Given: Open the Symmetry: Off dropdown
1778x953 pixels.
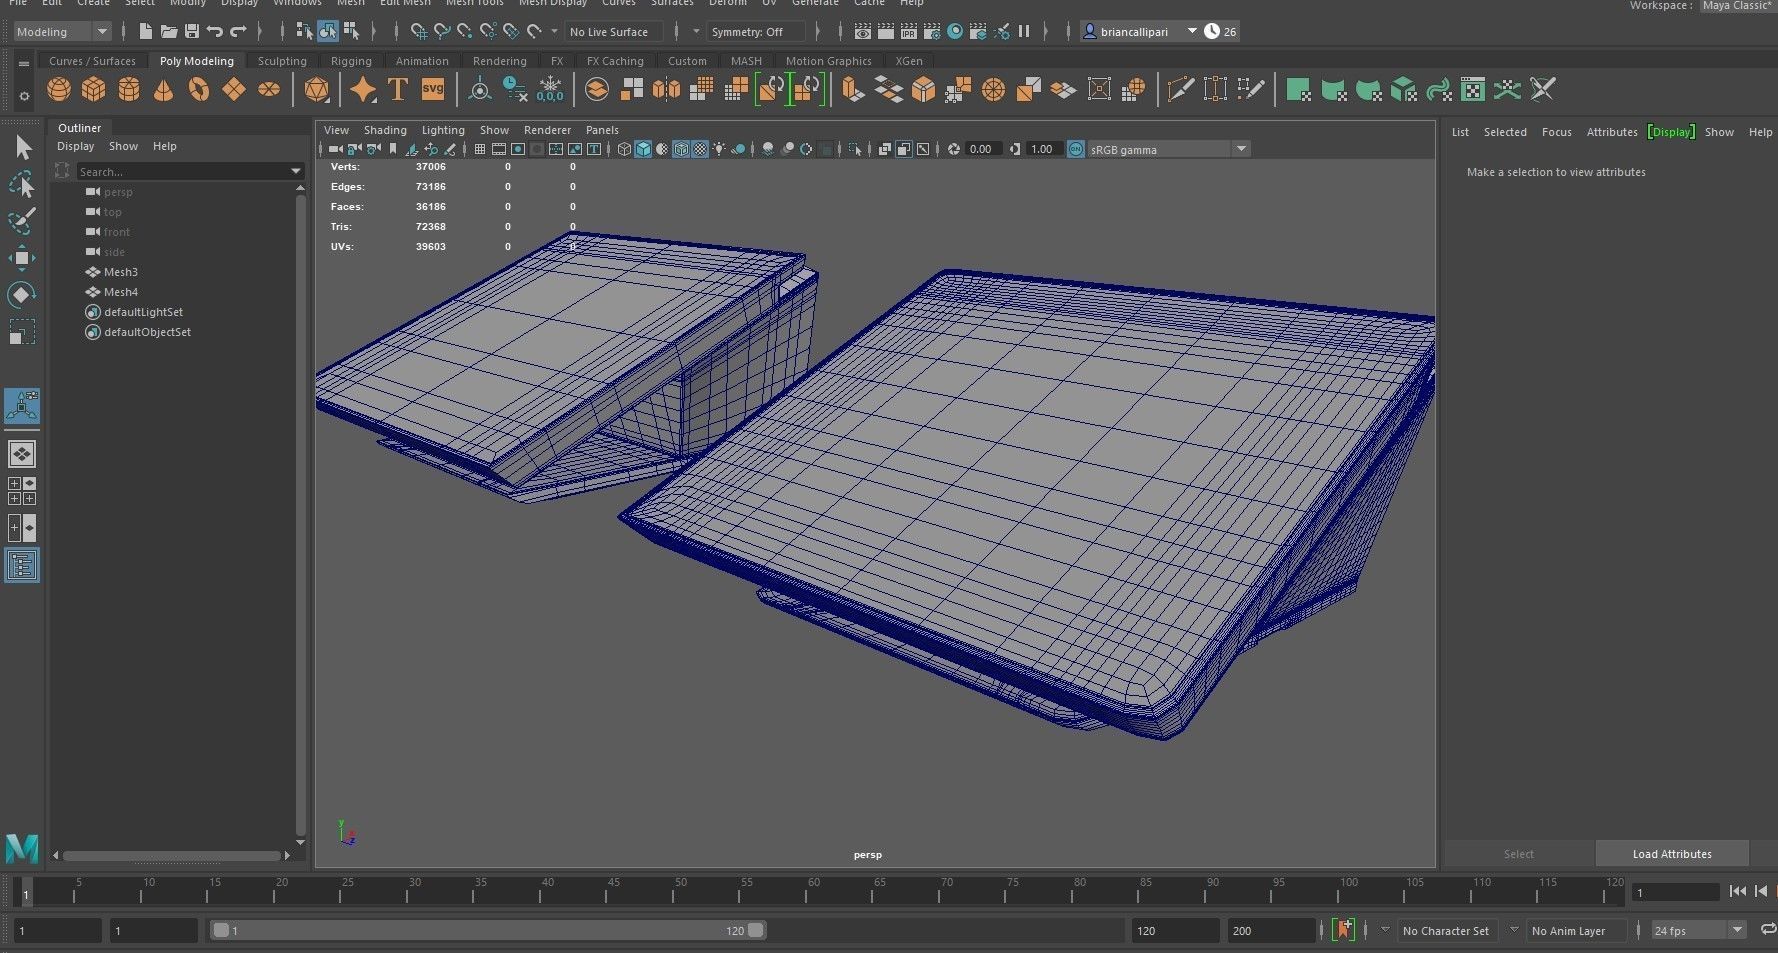Looking at the screenshot, I should [x=755, y=32].
